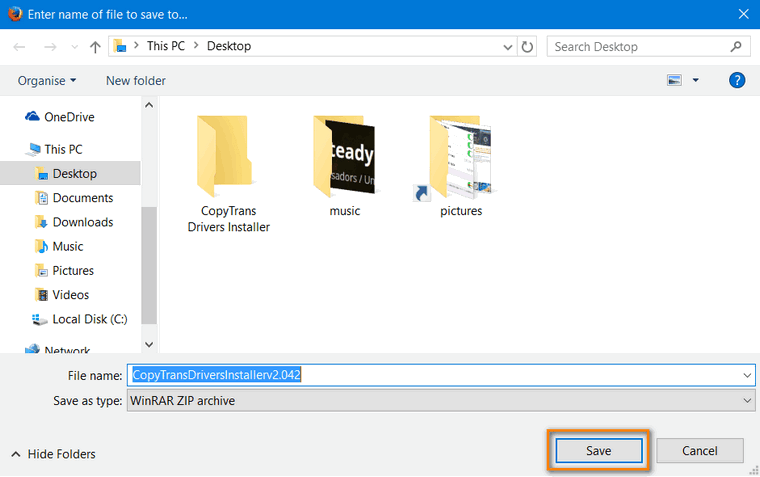Open Help with the question mark icon

click(737, 80)
